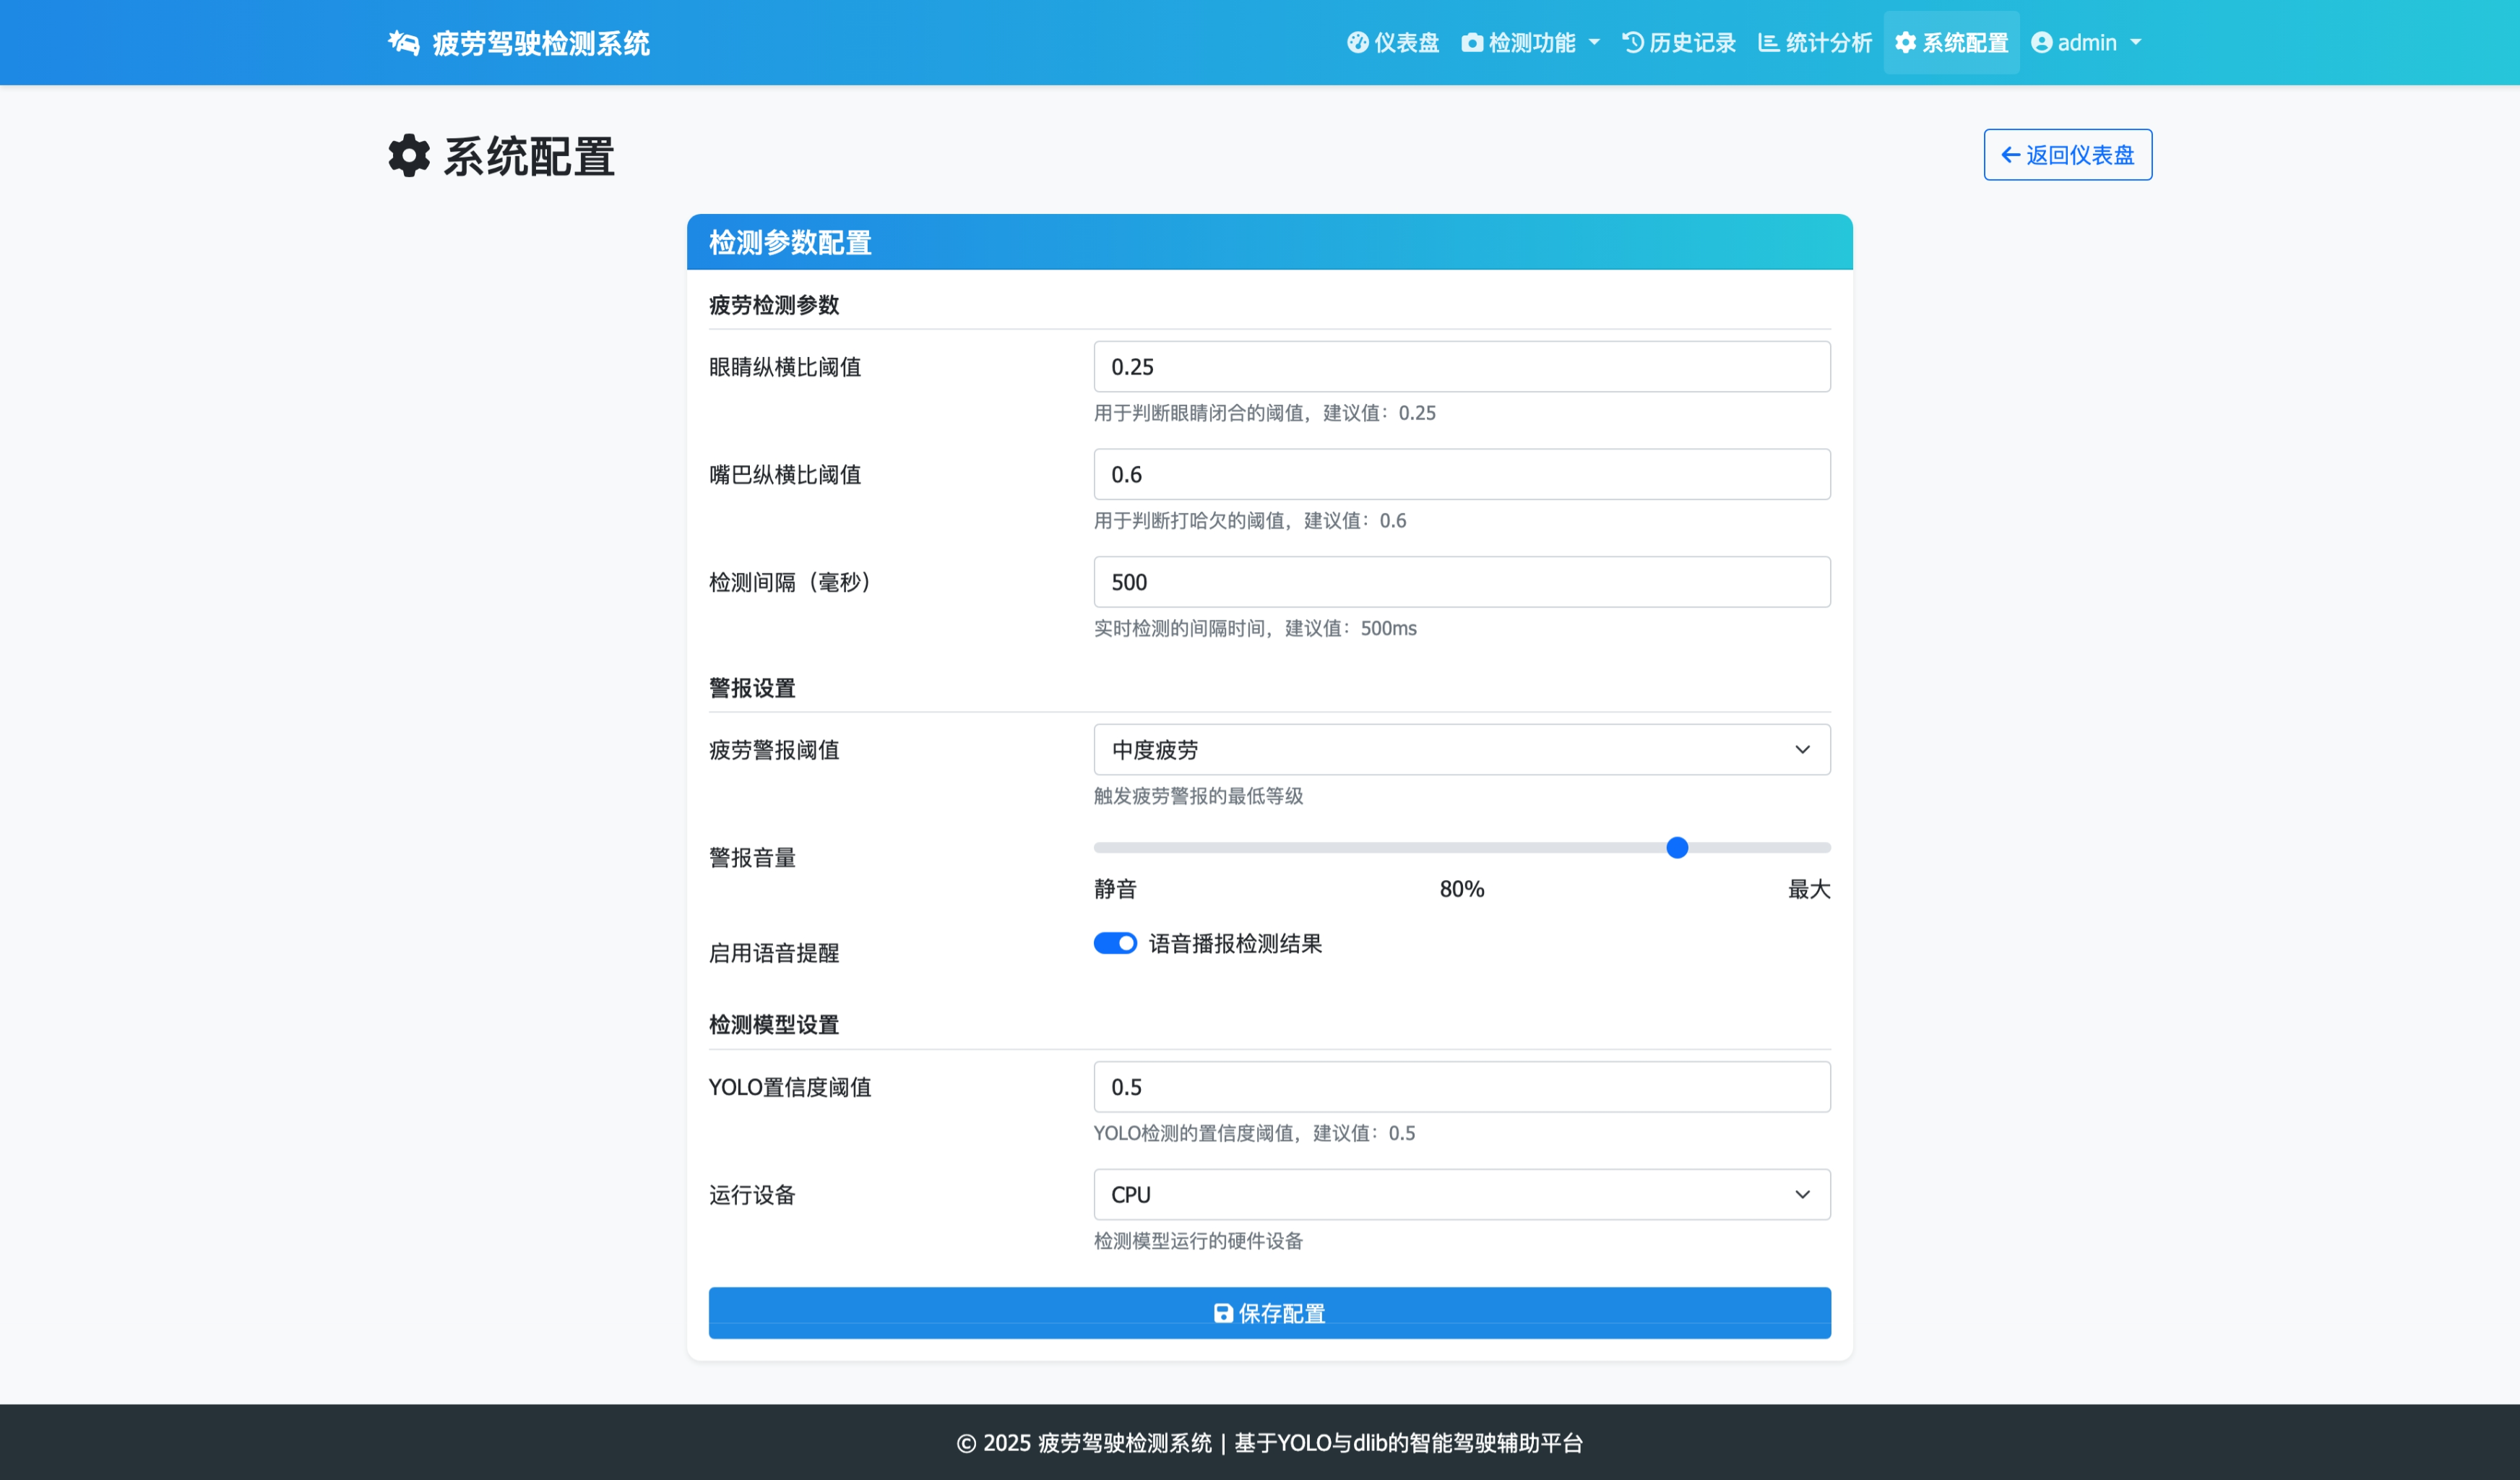The image size is (2520, 1480).
Task: Expand the admin account menu caret
Action: tap(2136, 43)
